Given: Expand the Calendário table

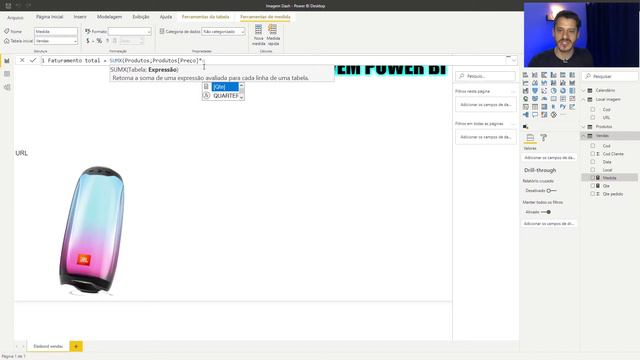Looking at the screenshot, I should click(584, 90).
